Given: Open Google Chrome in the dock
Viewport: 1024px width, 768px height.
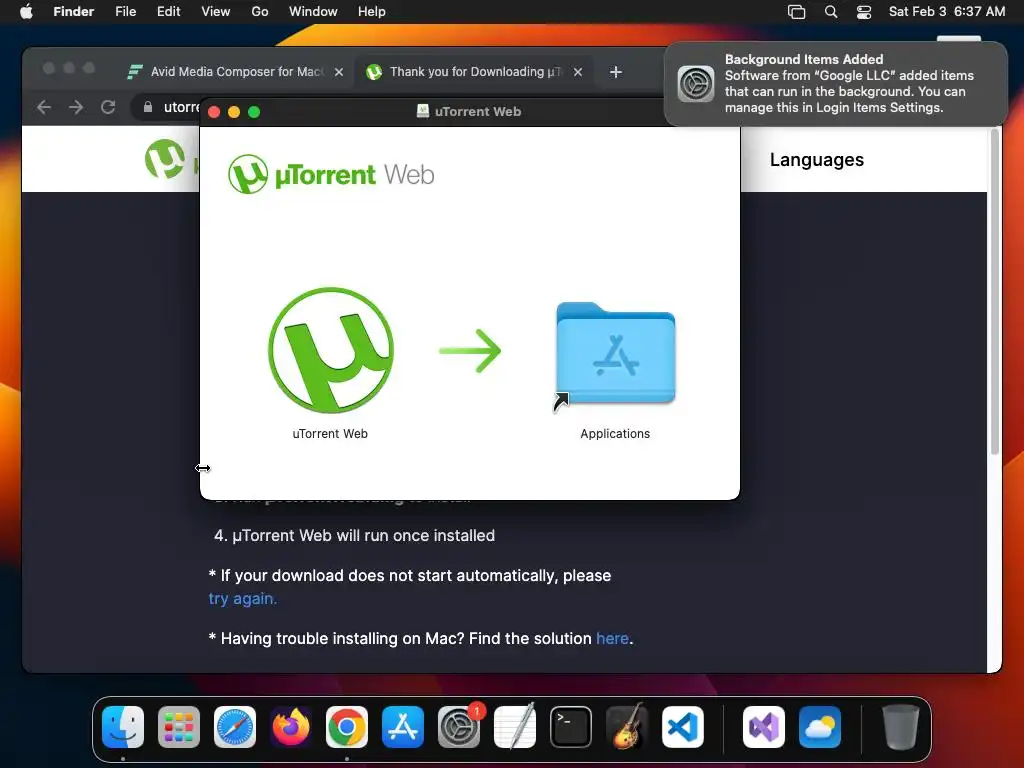Looking at the screenshot, I should point(347,727).
